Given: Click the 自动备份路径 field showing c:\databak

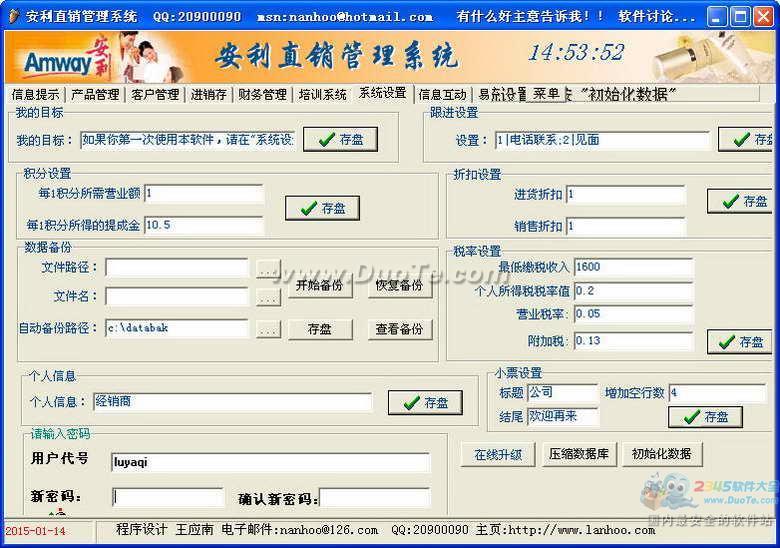Looking at the screenshot, I should click(x=177, y=328).
